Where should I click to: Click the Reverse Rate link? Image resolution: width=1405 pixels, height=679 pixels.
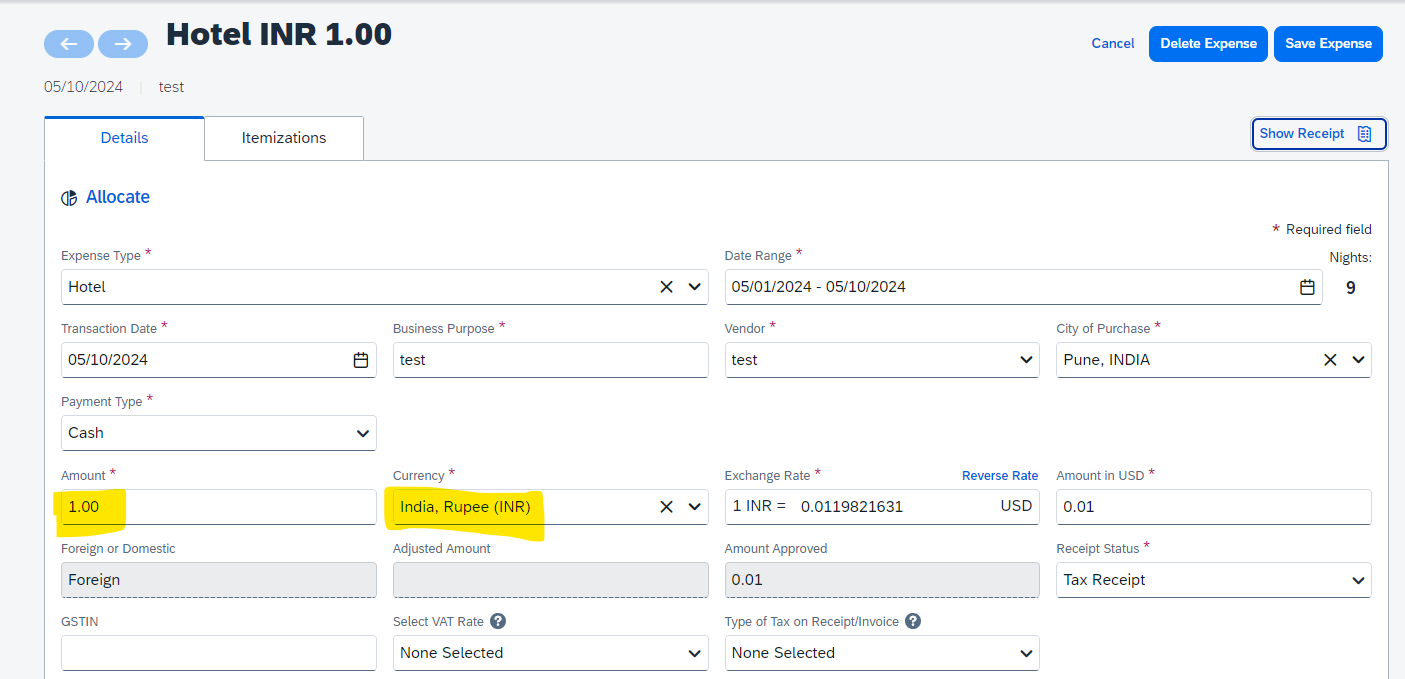tap(999, 476)
